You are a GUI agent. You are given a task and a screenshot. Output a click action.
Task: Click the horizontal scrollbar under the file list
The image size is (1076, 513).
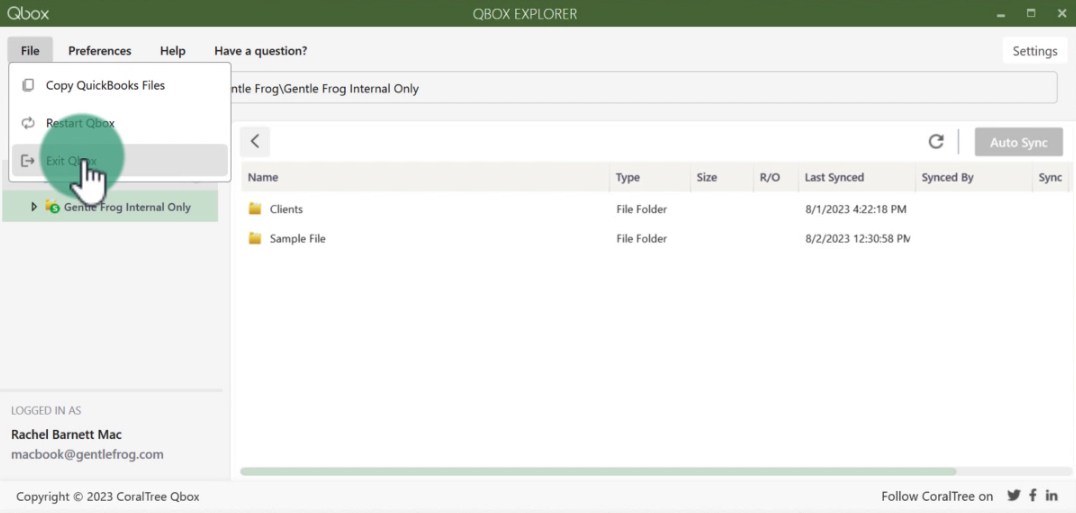(598, 472)
